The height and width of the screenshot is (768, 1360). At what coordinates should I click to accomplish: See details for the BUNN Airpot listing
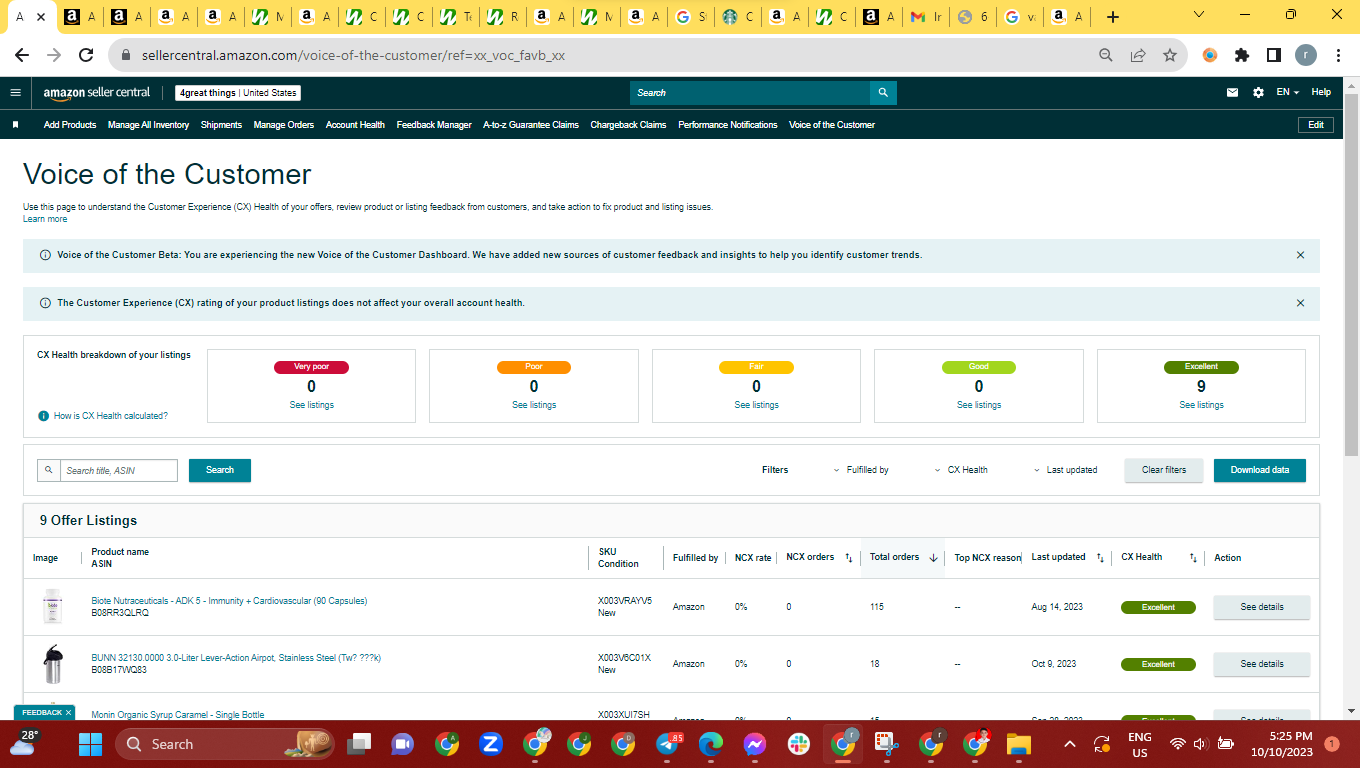point(1262,664)
